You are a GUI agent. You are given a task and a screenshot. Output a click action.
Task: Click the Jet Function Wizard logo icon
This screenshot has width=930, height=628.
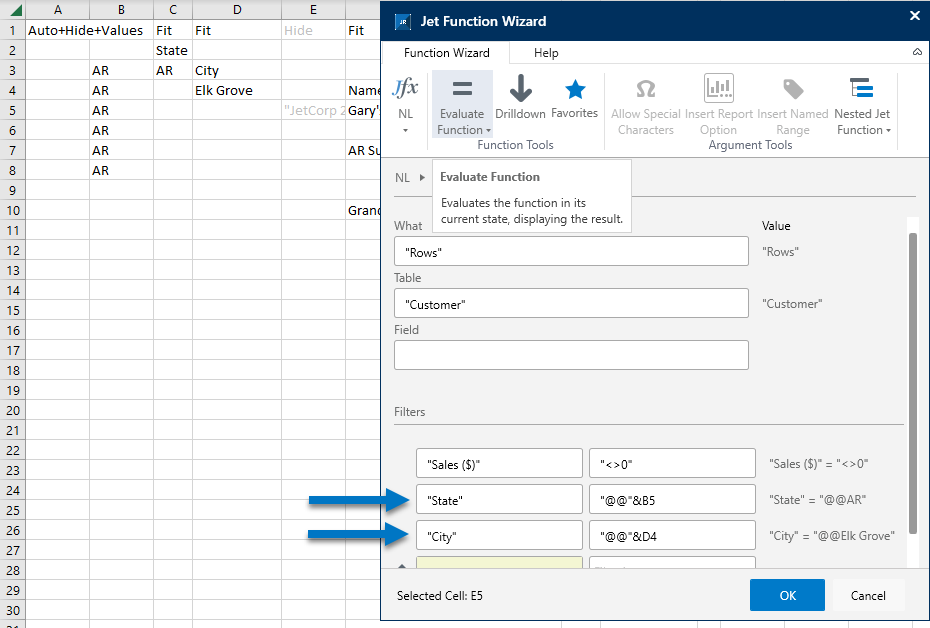click(403, 21)
